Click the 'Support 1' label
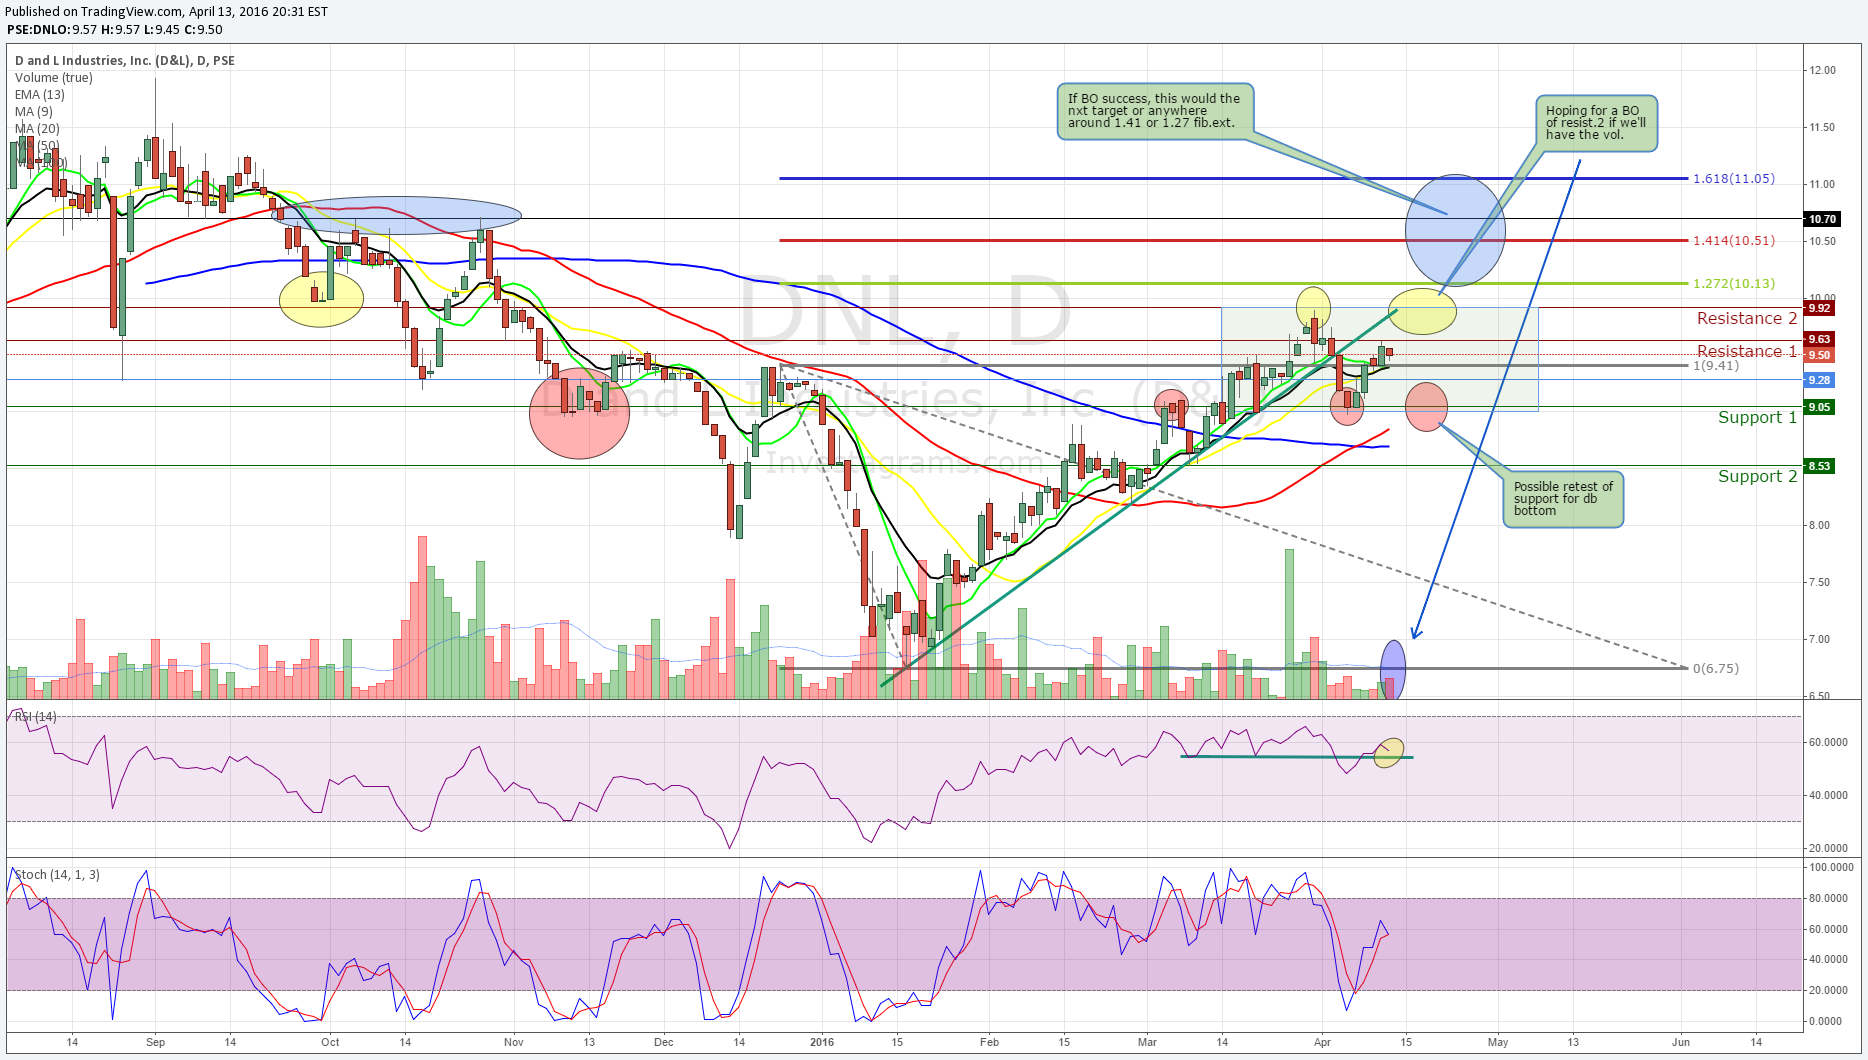This screenshot has height=1060, width=1868. (1757, 417)
